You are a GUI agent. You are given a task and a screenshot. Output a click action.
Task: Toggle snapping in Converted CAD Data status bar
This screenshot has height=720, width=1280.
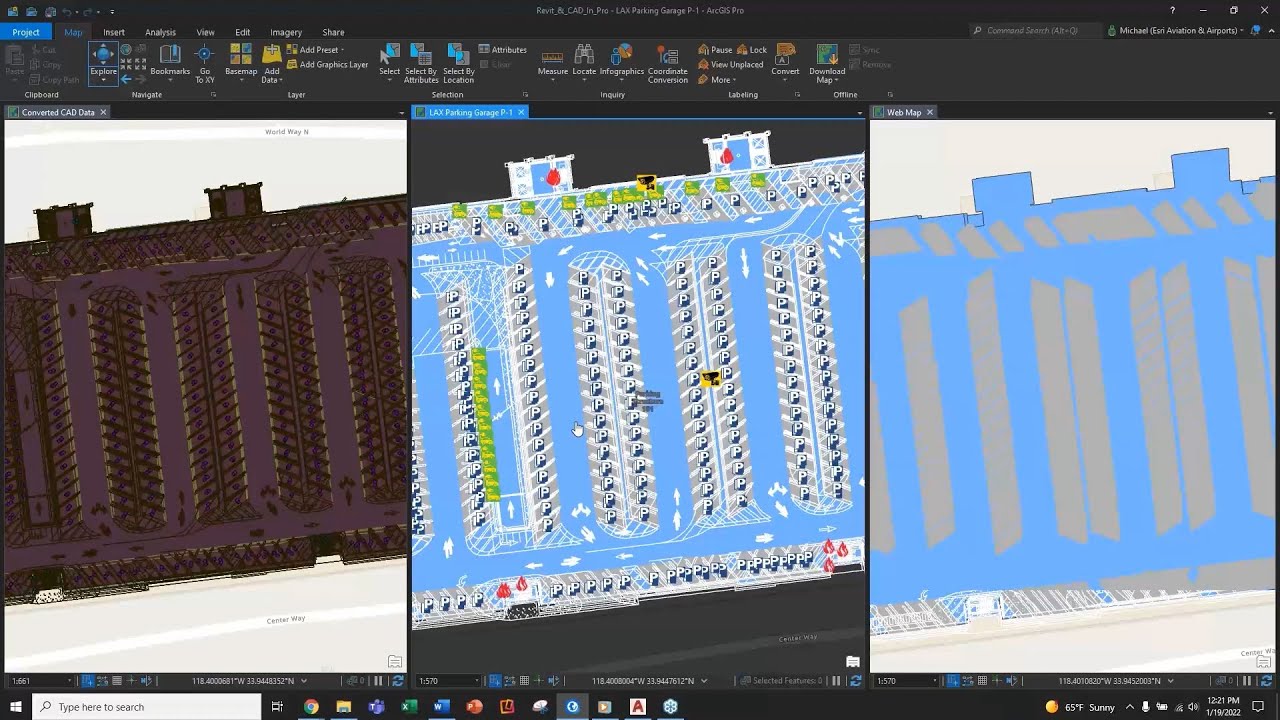[86, 681]
